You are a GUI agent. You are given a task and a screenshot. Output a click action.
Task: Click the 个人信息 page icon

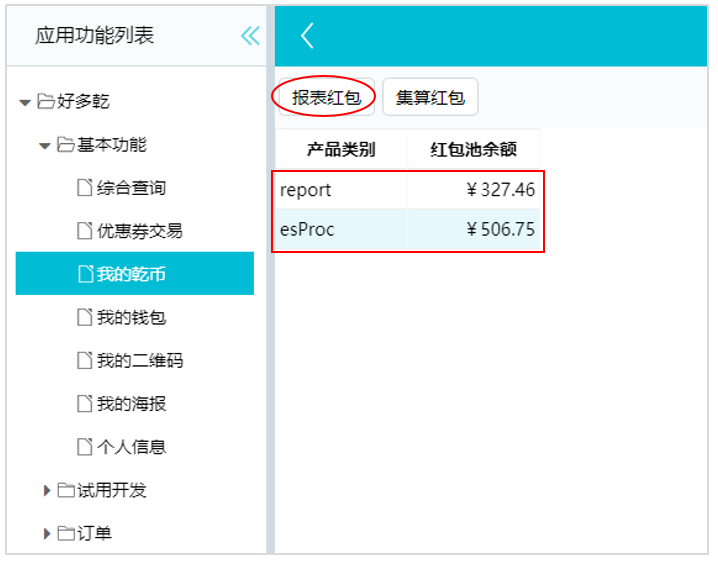coord(85,447)
